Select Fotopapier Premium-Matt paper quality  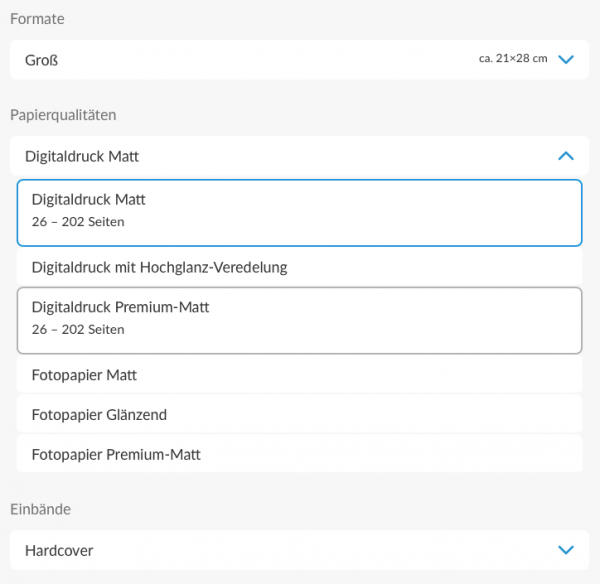[x=300, y=454]
